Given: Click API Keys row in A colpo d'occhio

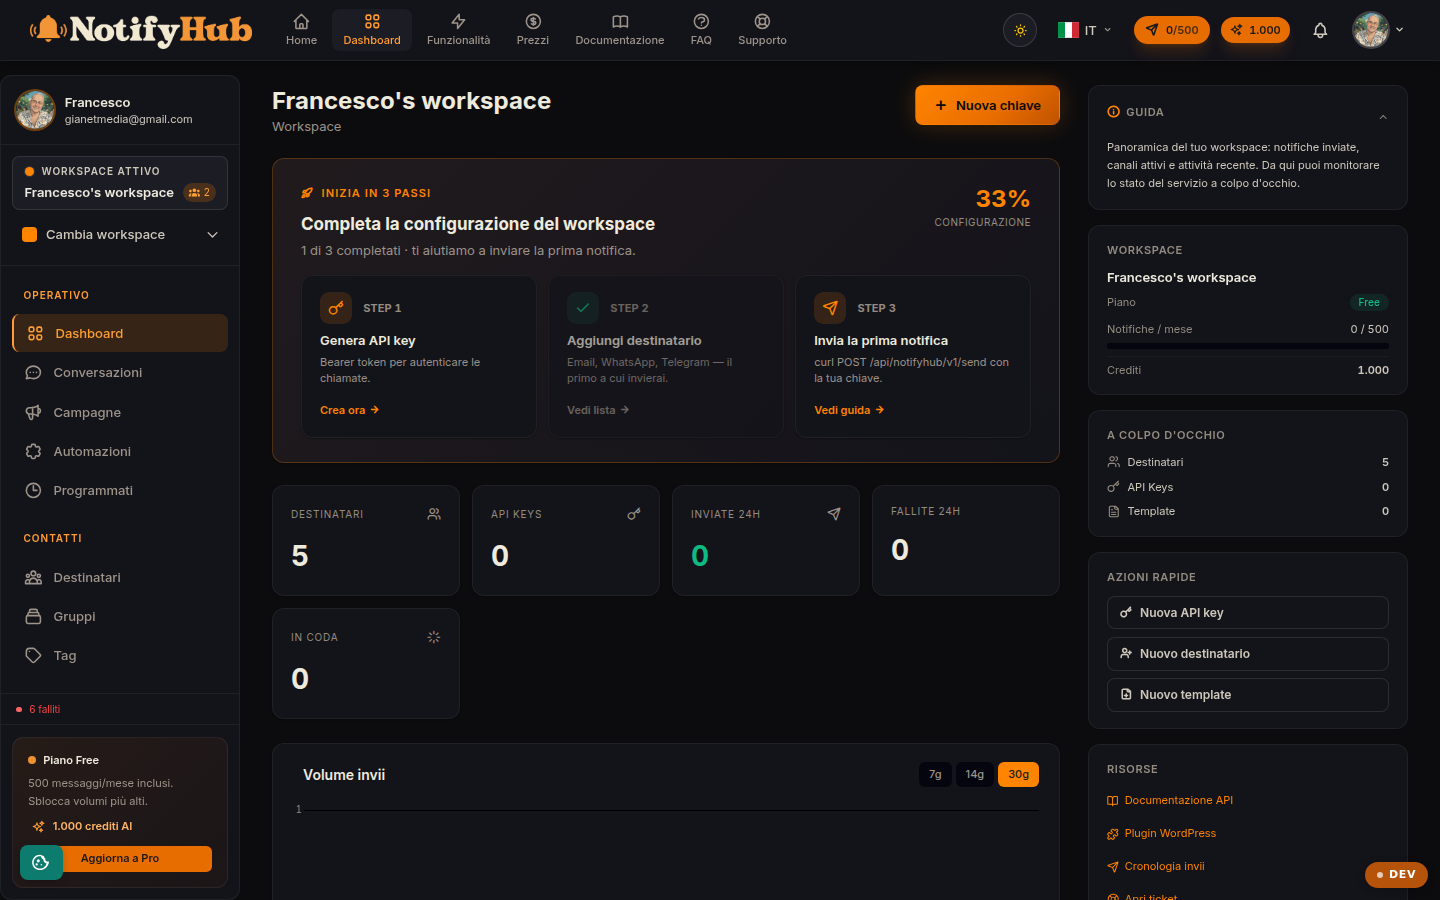Looking at the screenshot, I should point(1248,487).
